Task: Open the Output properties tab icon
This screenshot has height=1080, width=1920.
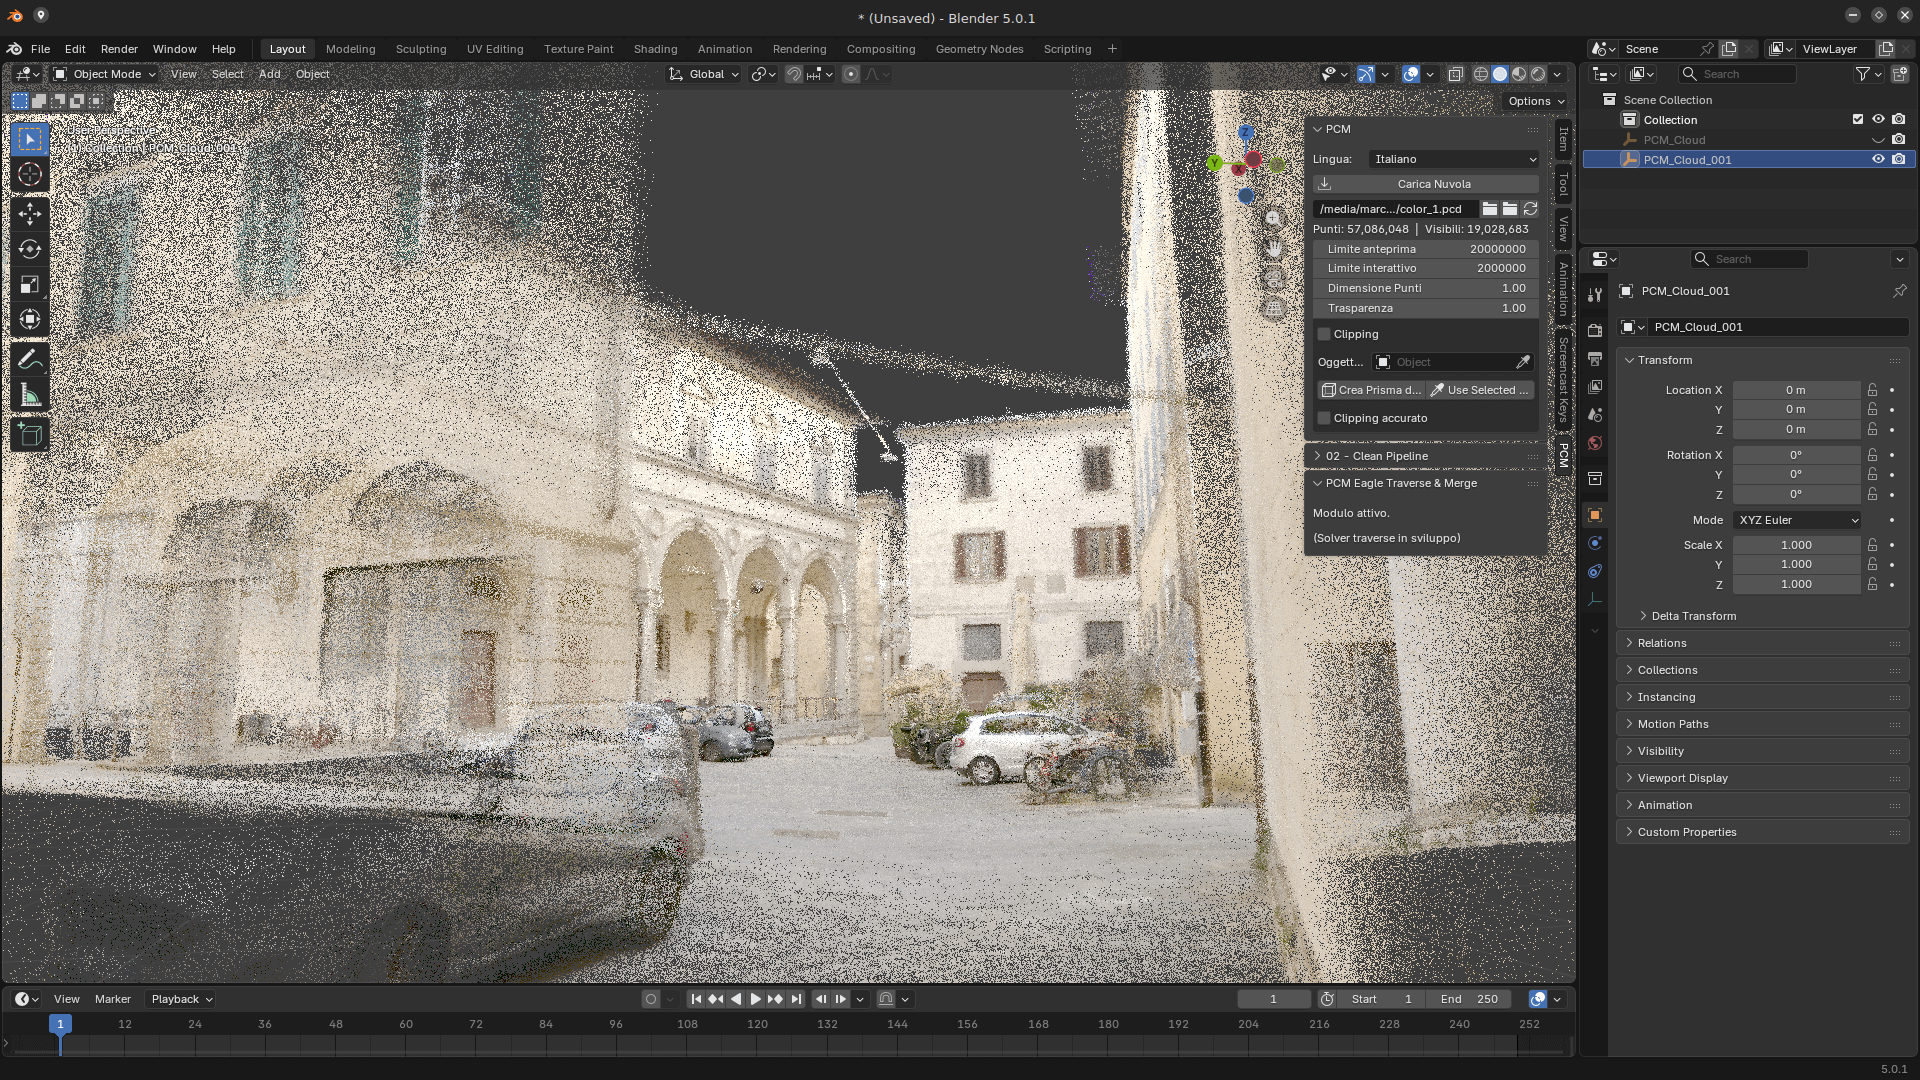Action: point(1595,359)
